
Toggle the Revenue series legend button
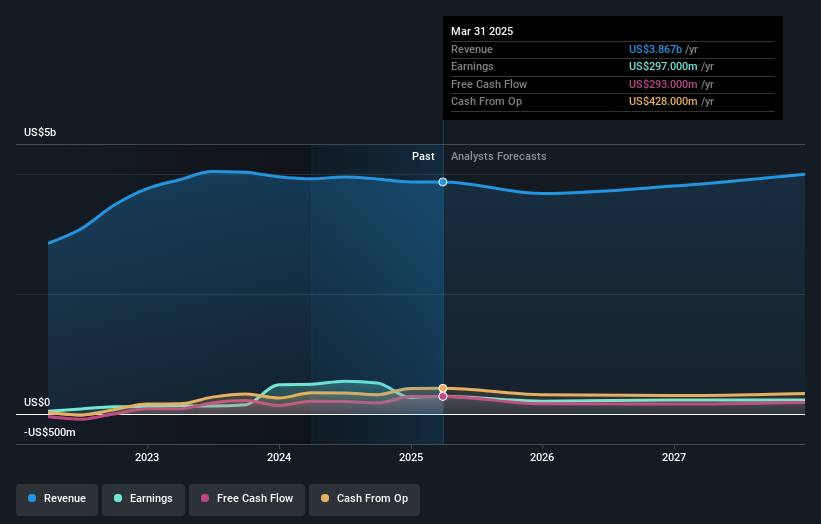tap(57, 499)
